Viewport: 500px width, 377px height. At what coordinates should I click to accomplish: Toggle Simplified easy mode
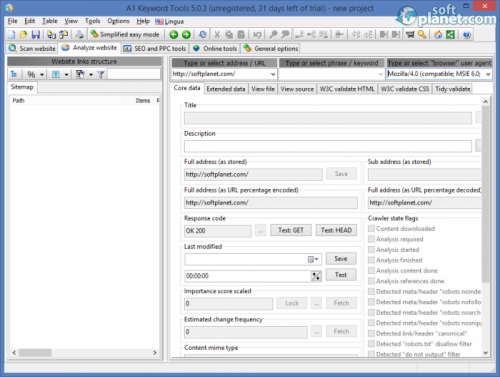[125, 35]
